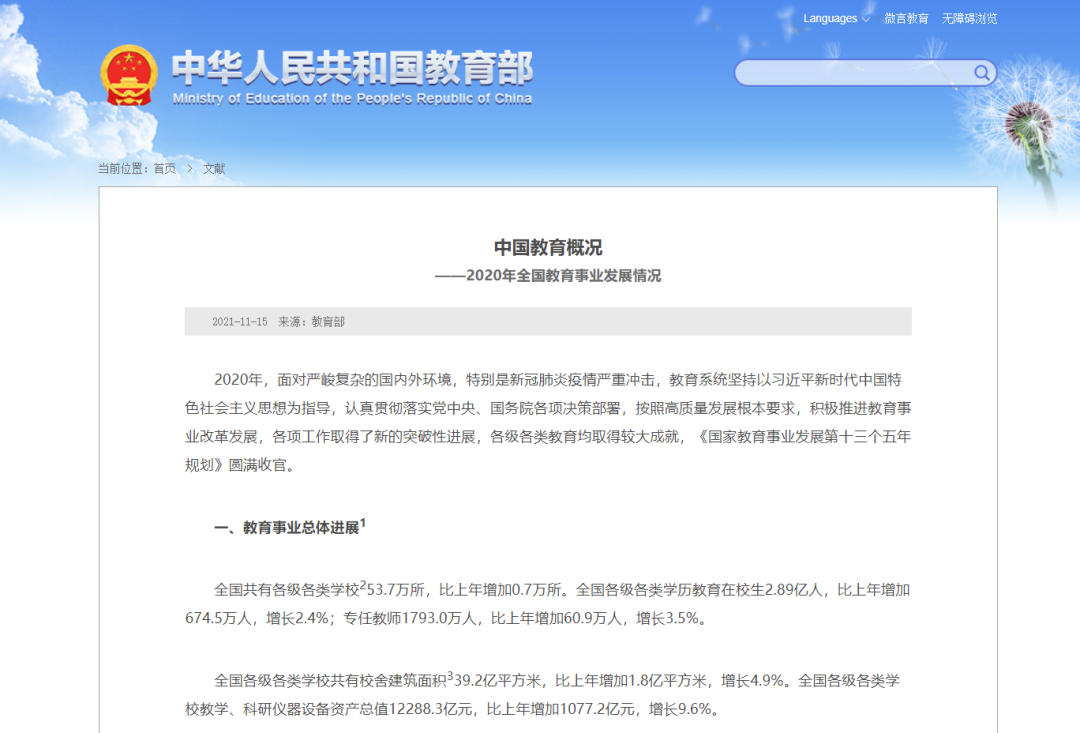1080x733 pixels.
Task: Expand the Languages chevron arrow
Action: pos(864,18)
